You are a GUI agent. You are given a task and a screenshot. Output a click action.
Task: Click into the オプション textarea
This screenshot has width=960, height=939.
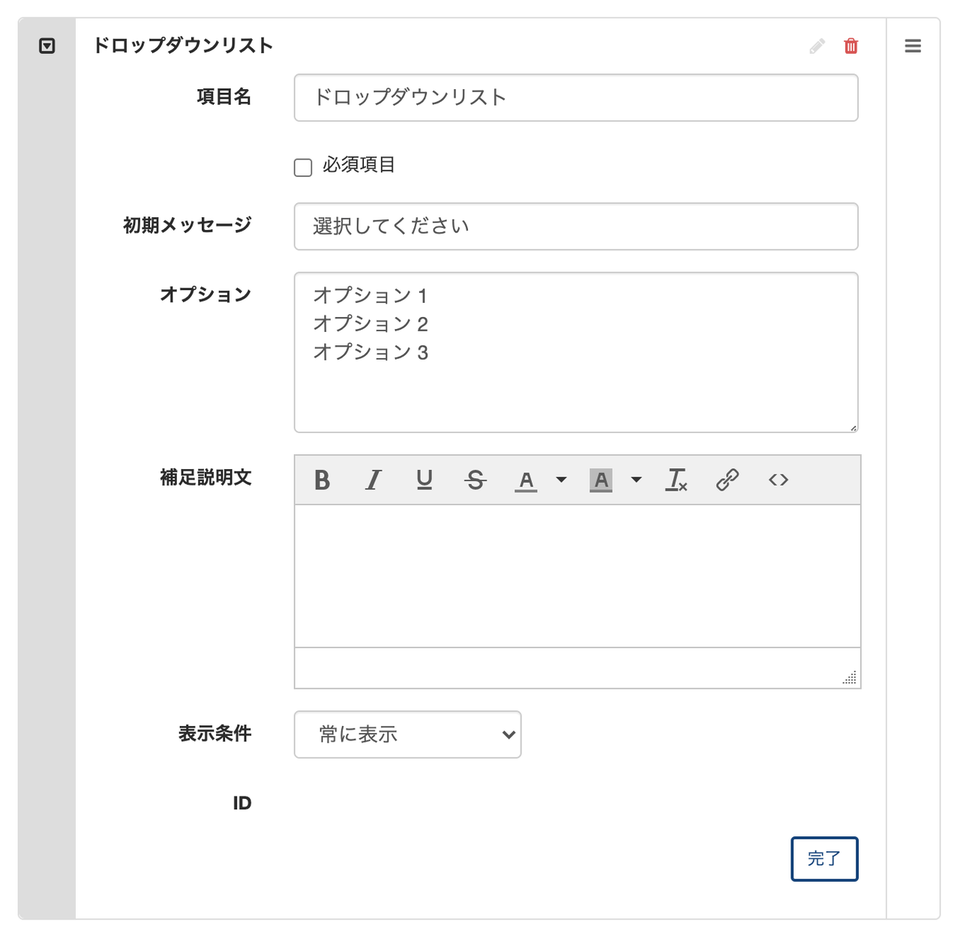coord(576,352)
